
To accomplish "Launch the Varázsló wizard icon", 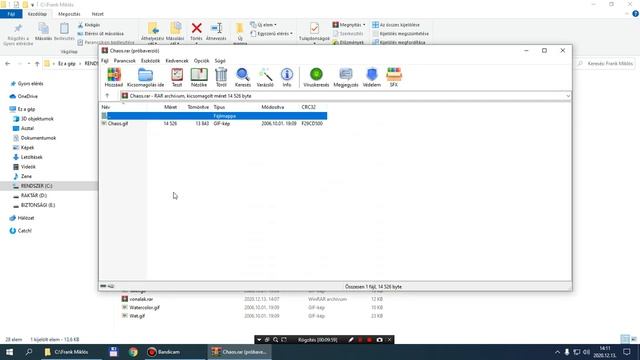I will (265, 77).
